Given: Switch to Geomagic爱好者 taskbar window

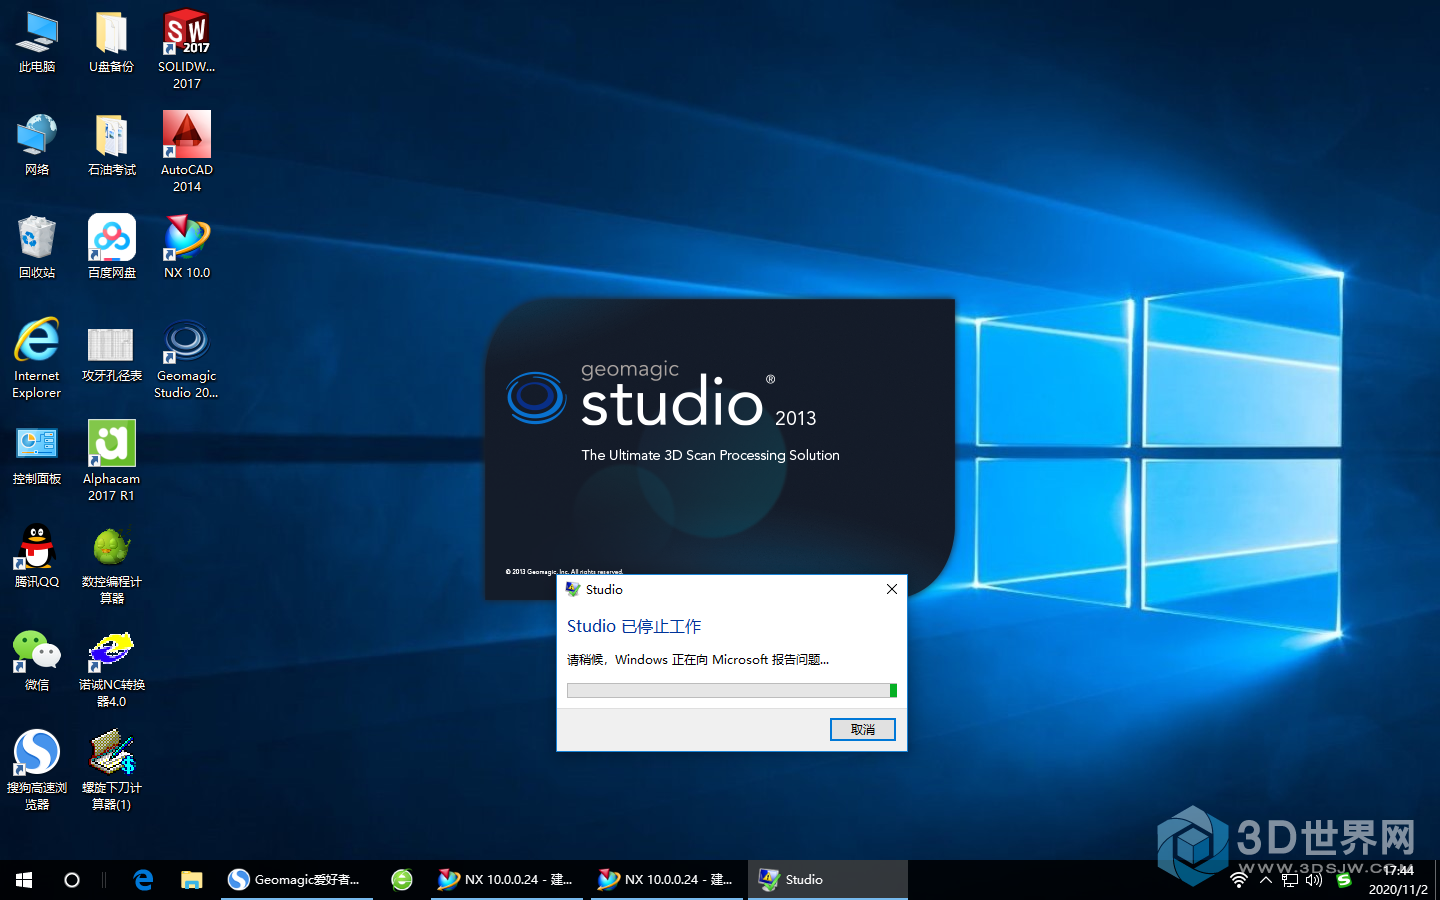Looking at the screenshot, I should pyautogui.click(x=297, y=880).
